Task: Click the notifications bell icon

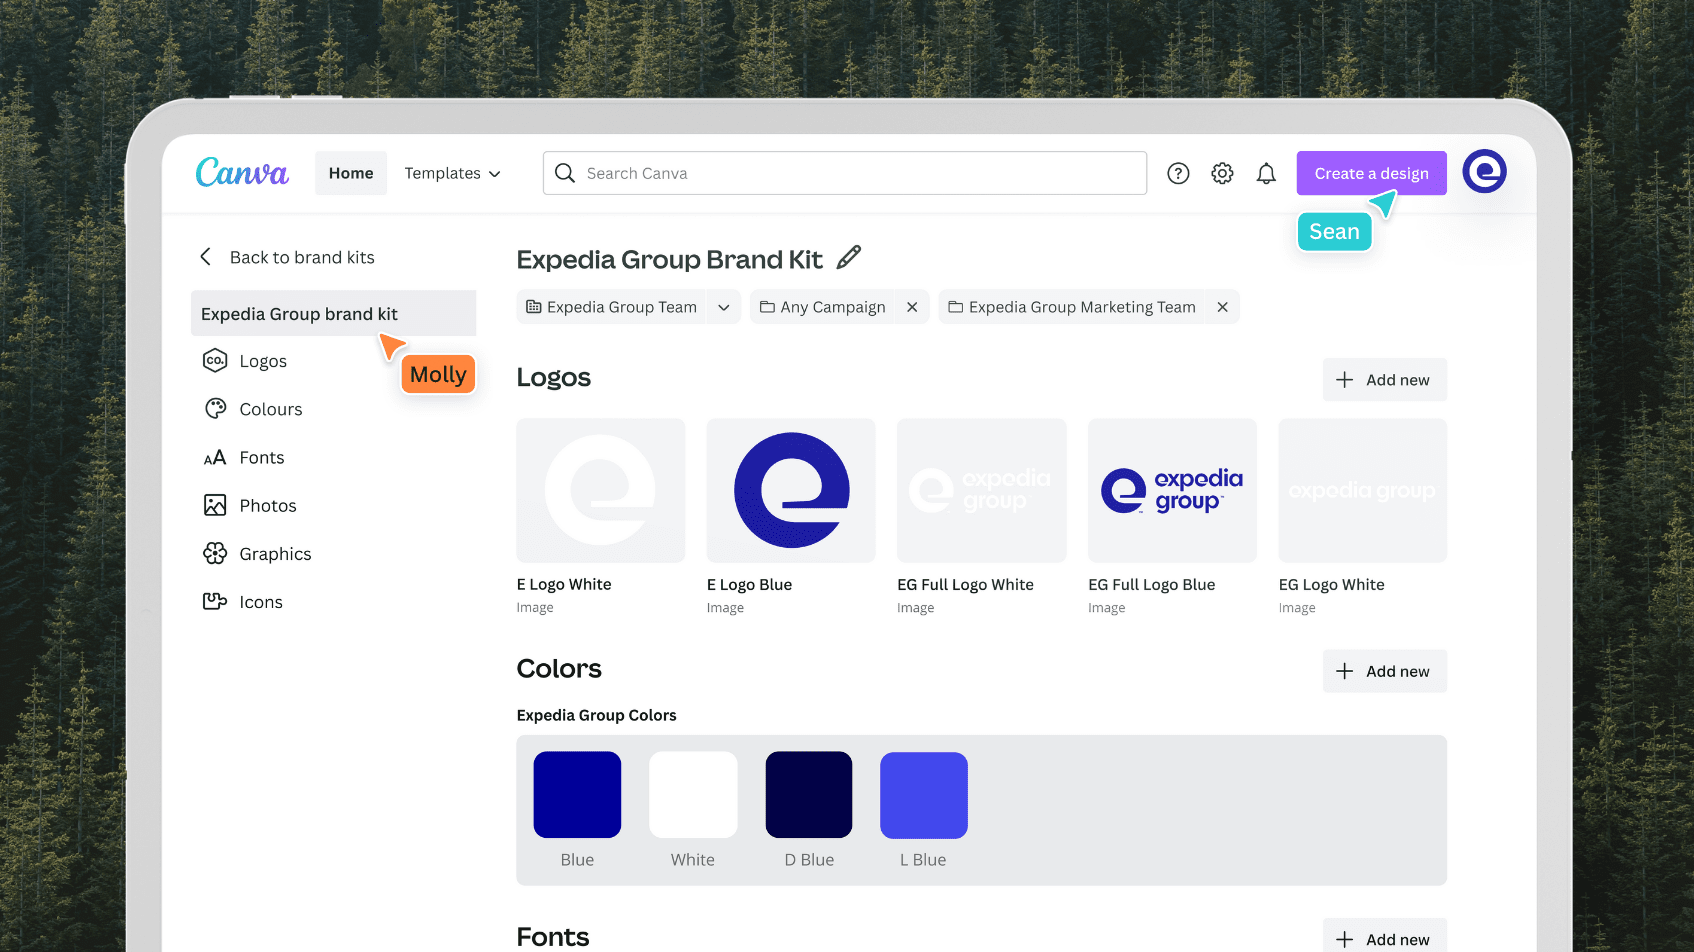Action: [1266, 173]
